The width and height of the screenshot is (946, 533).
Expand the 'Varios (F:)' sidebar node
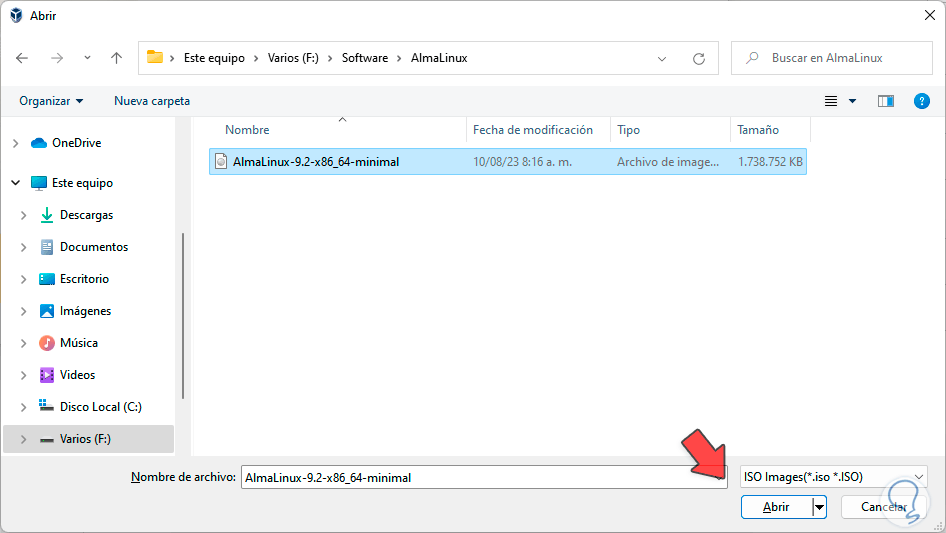coord(24,439)
